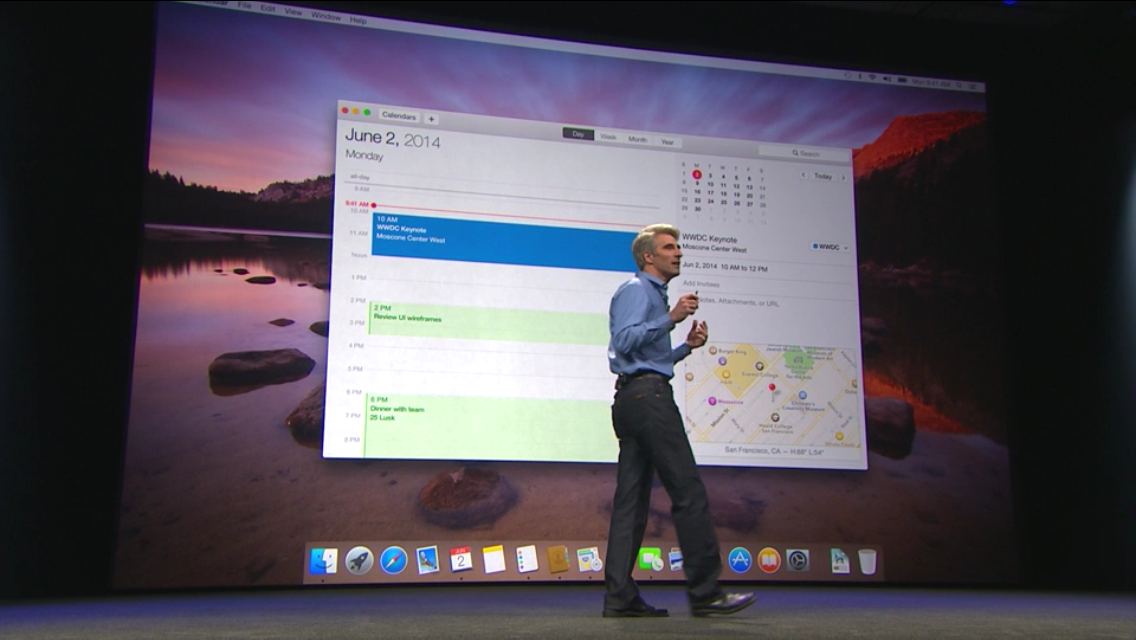1136x640 pixels.
Task: Open the document stack in dock
Action: click(840, 561)
